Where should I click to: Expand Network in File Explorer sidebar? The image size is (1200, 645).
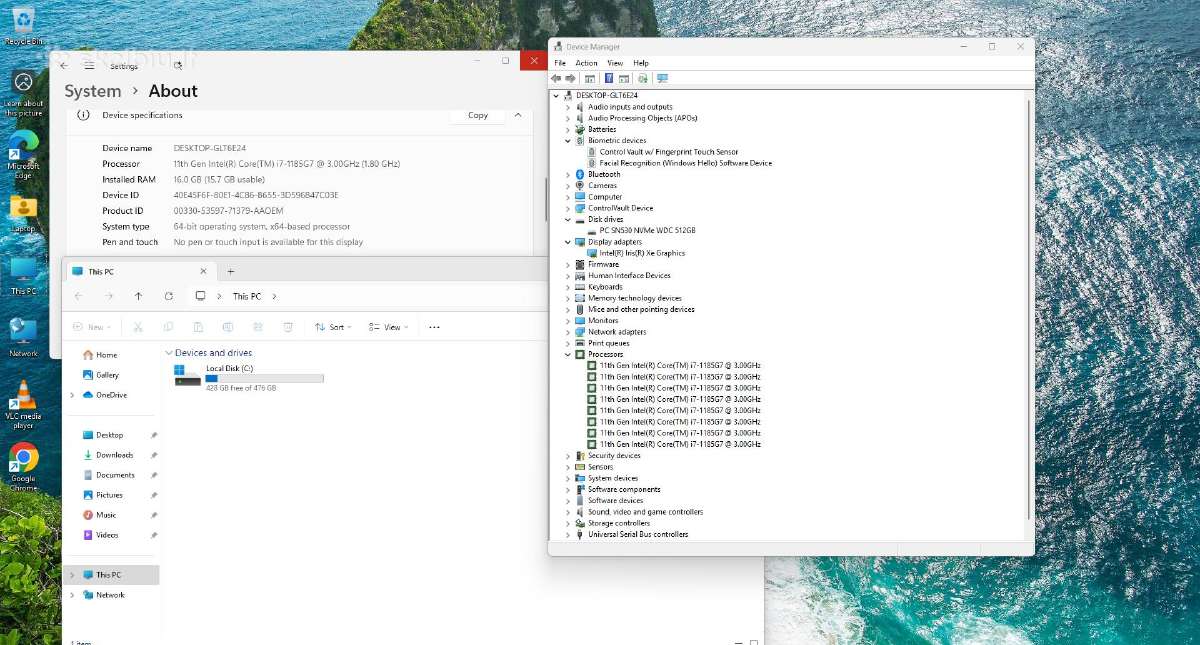pos(72,595)
